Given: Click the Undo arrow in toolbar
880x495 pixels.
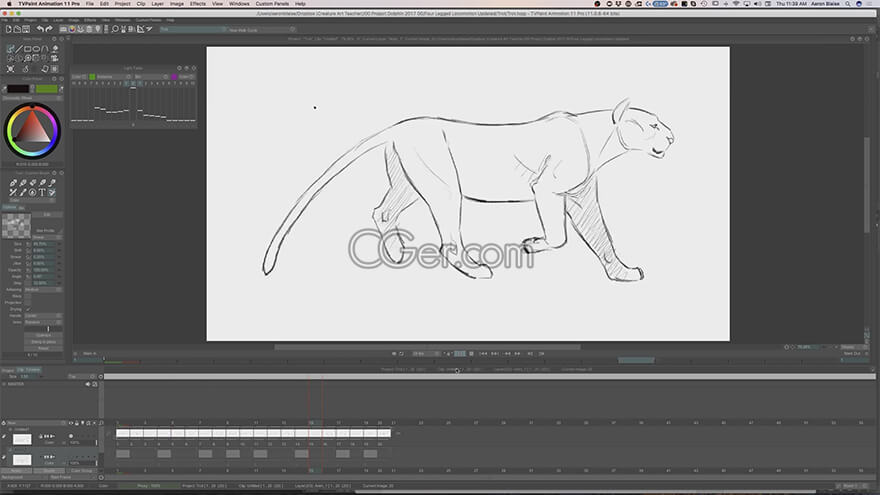Looking at the screenshot, I should coord(40,29).
